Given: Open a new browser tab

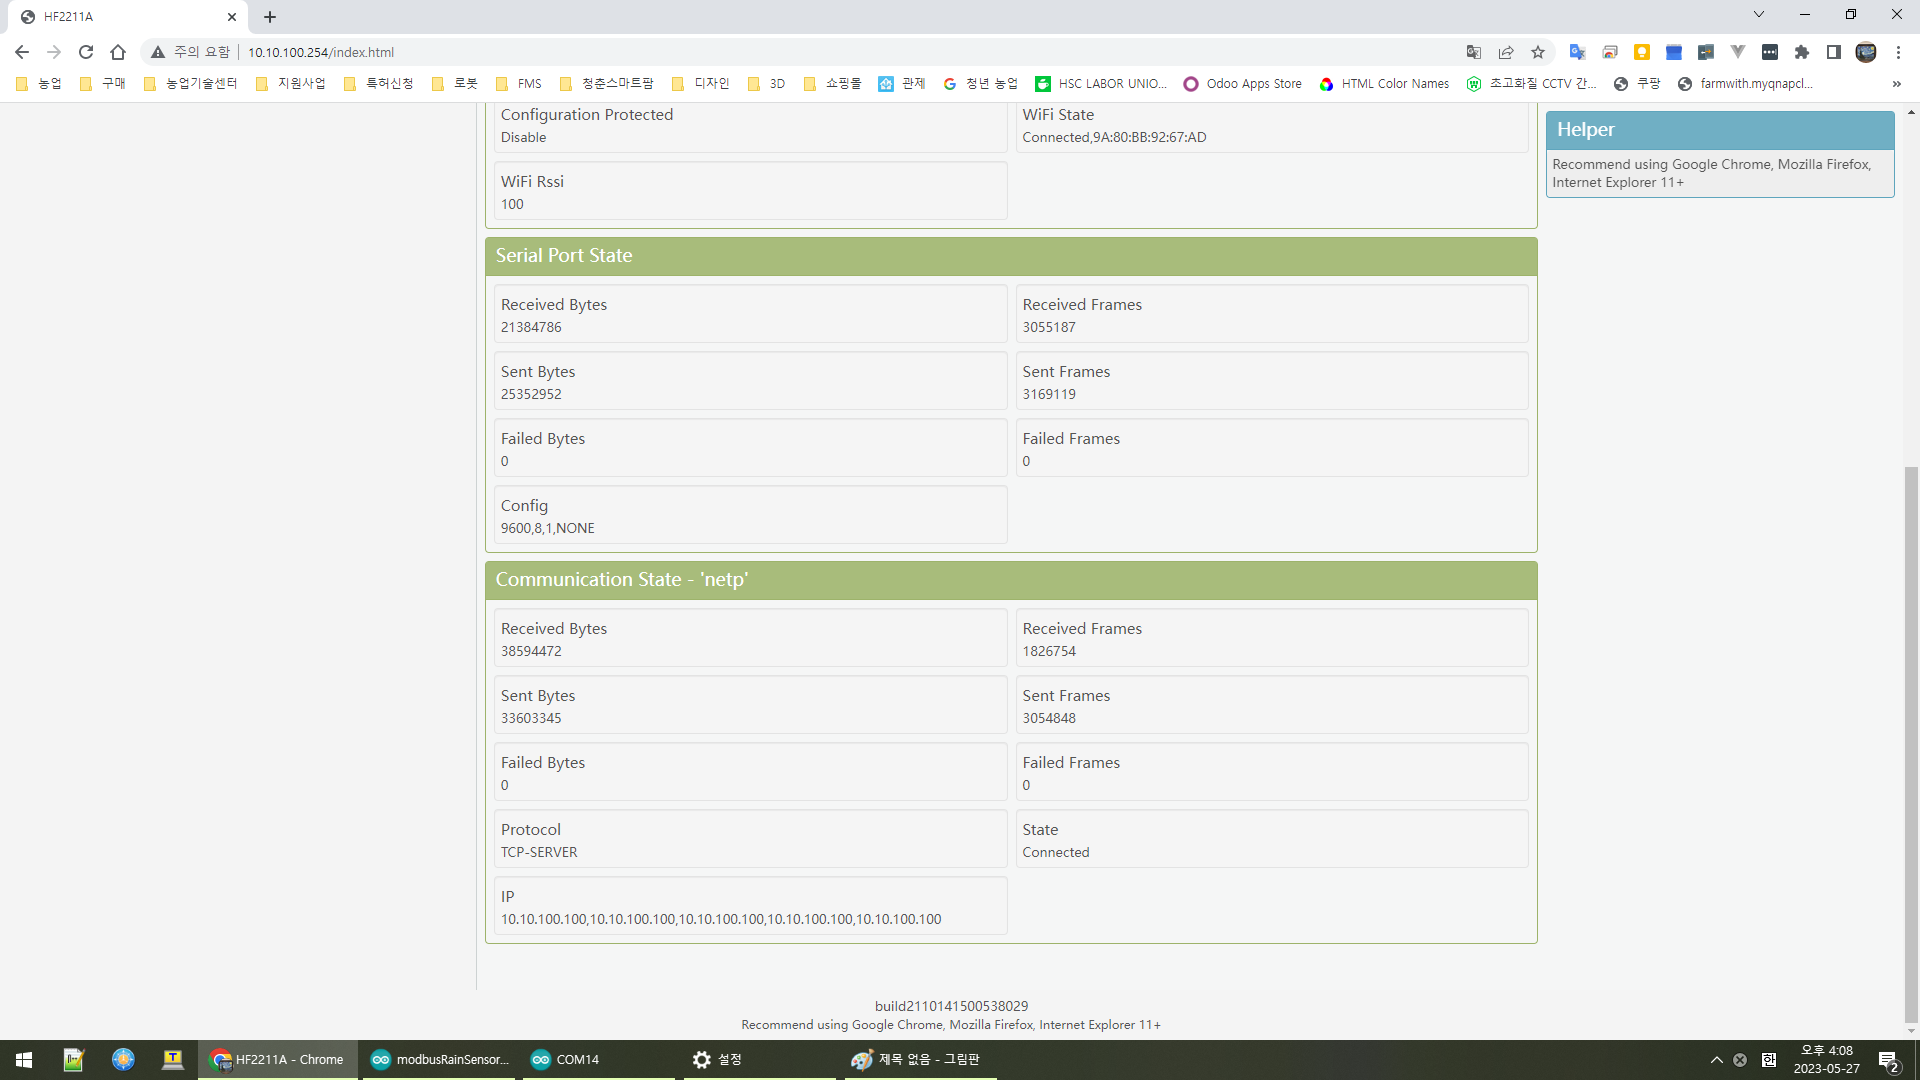Looking at the screenshot, I should [x=270, y=17].
